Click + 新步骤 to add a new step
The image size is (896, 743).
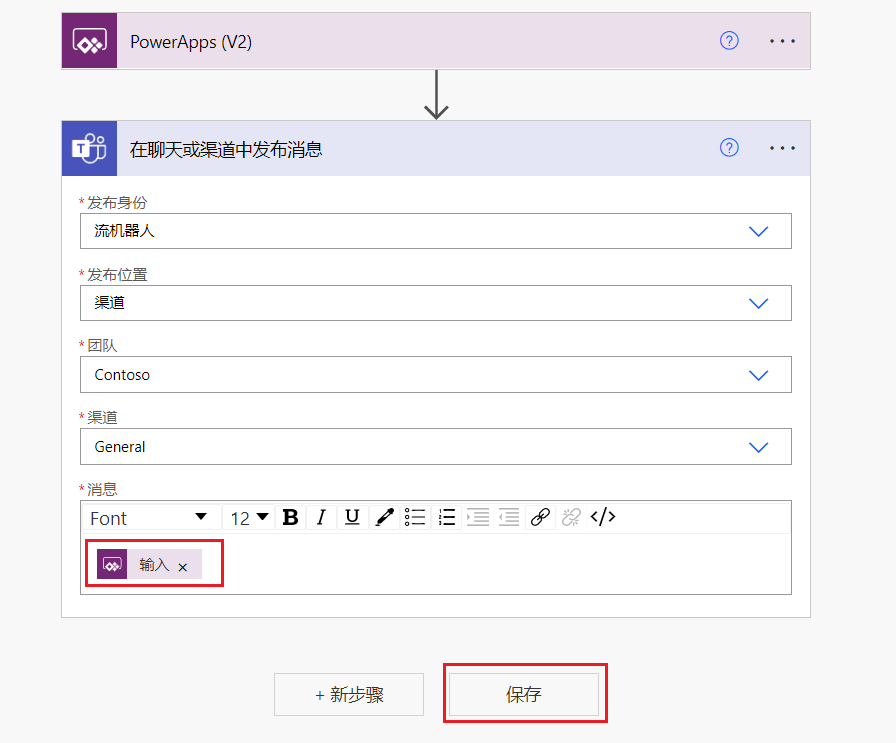click(348, 693)
